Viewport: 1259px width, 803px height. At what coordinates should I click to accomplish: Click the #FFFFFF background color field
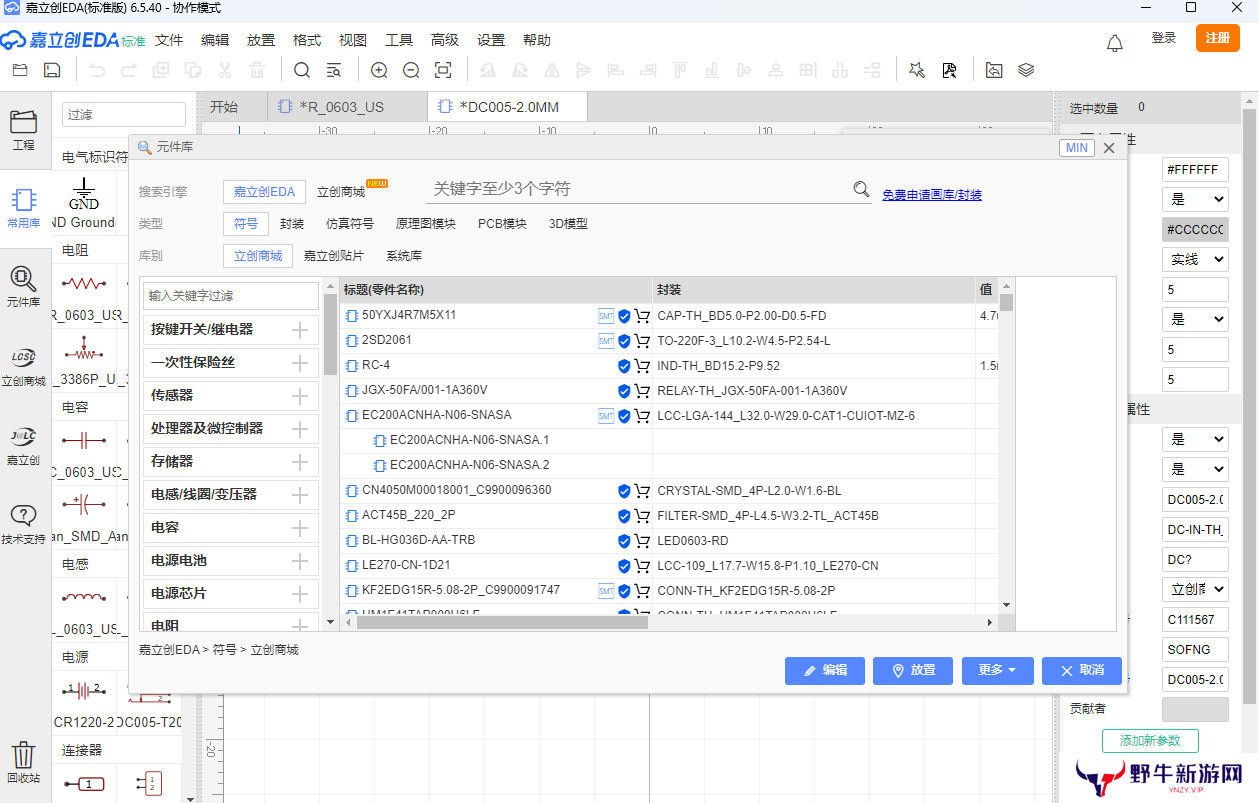pyautogui.click(x=1195, y=169)
